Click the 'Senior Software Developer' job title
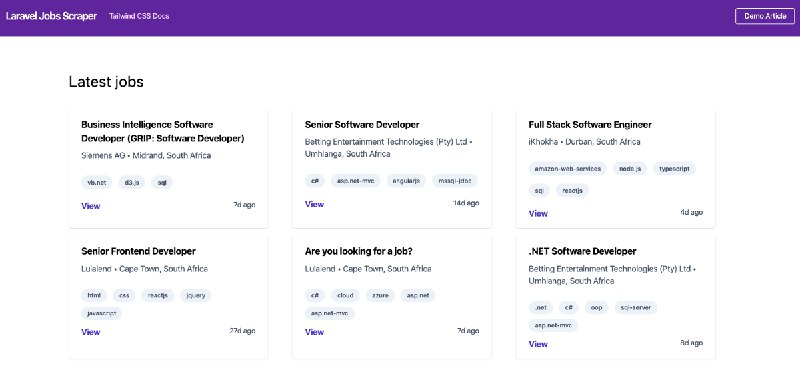 362,125
